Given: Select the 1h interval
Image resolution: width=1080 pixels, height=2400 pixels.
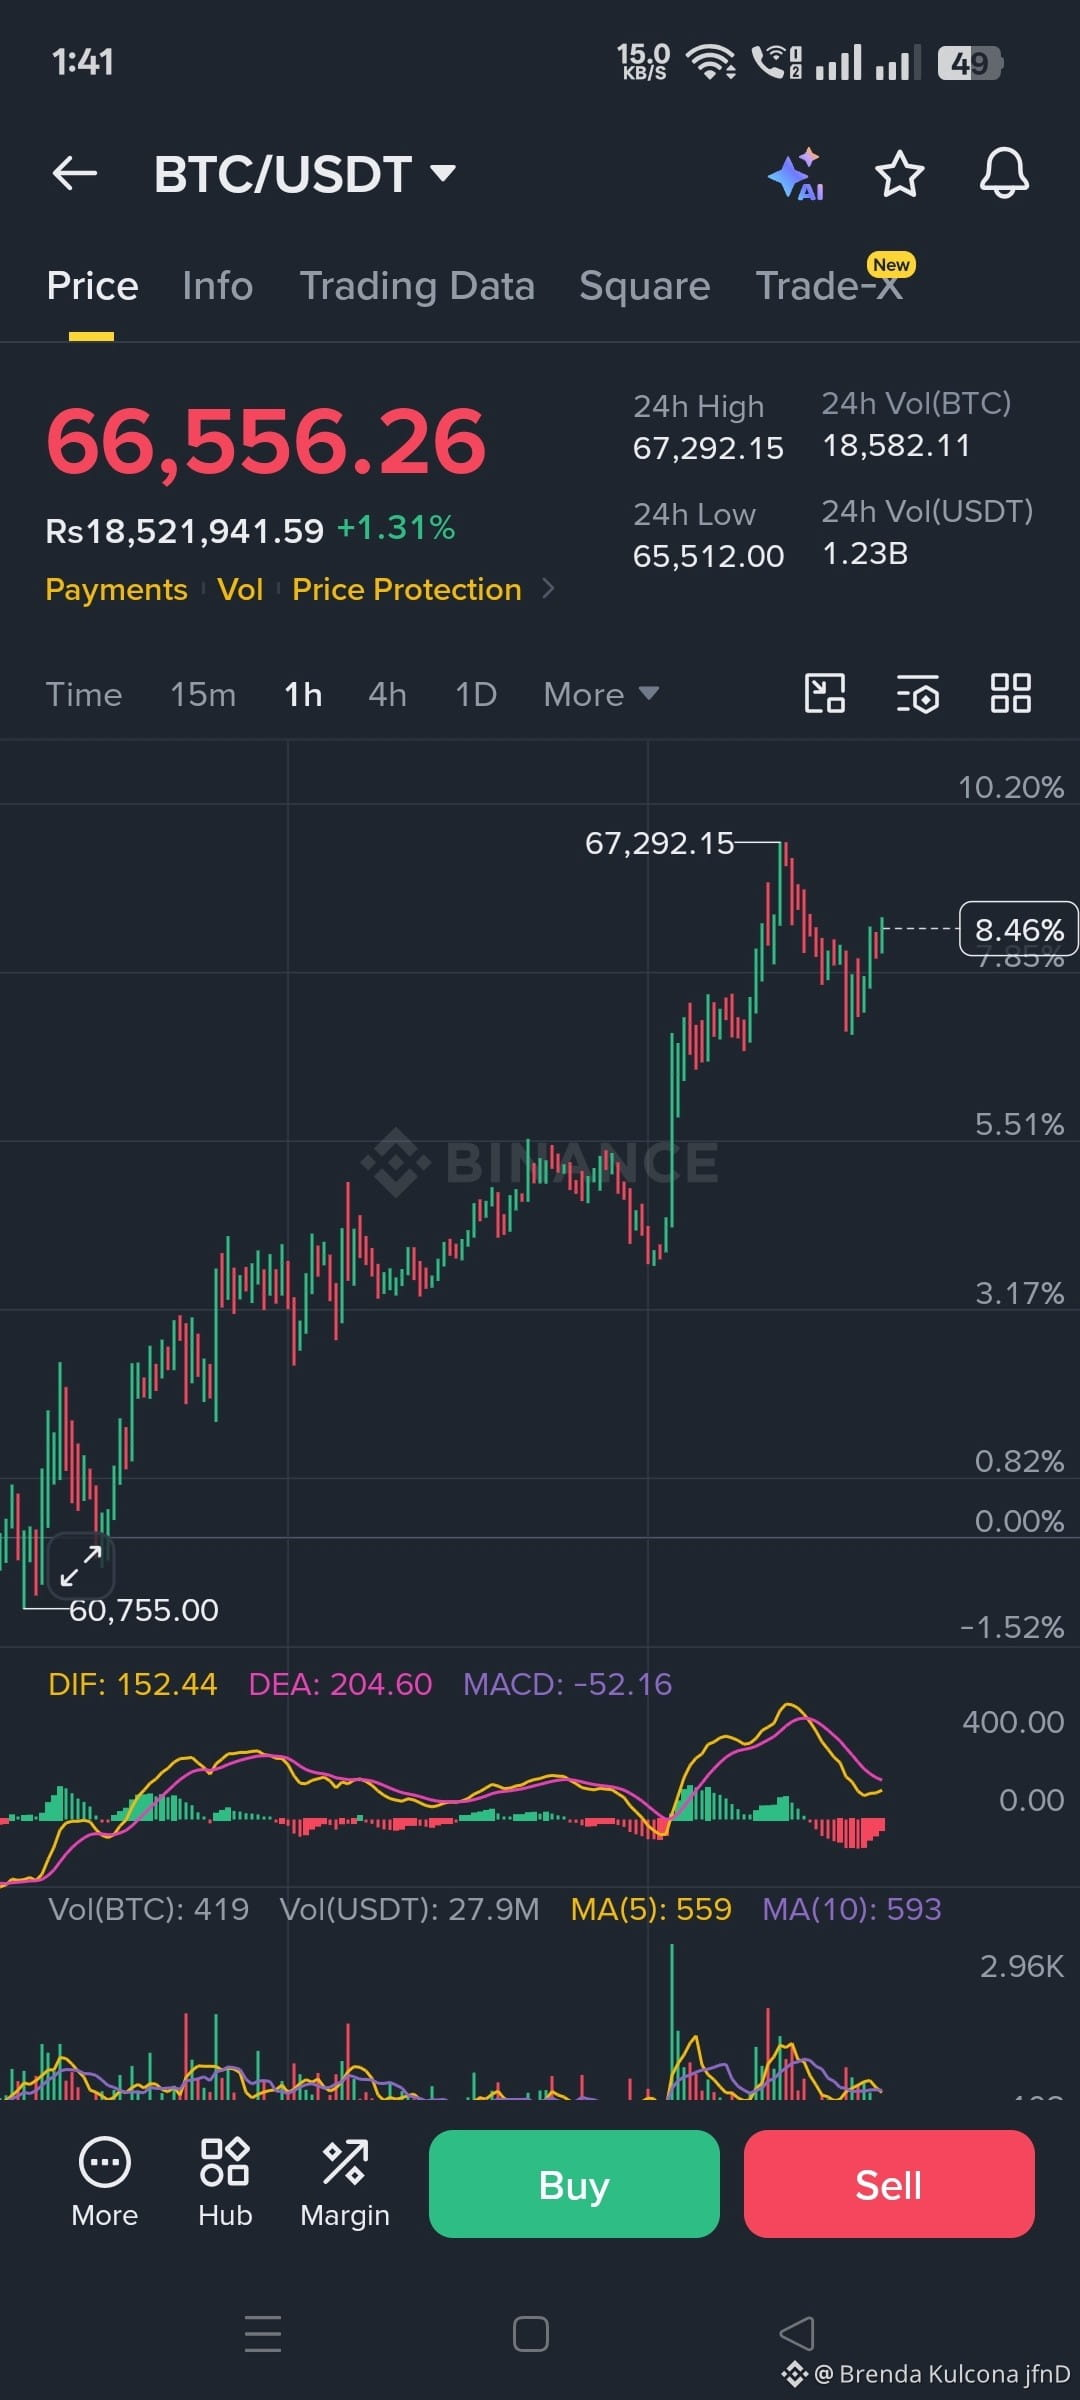Looking at the screenshot, I should (303, 694).
